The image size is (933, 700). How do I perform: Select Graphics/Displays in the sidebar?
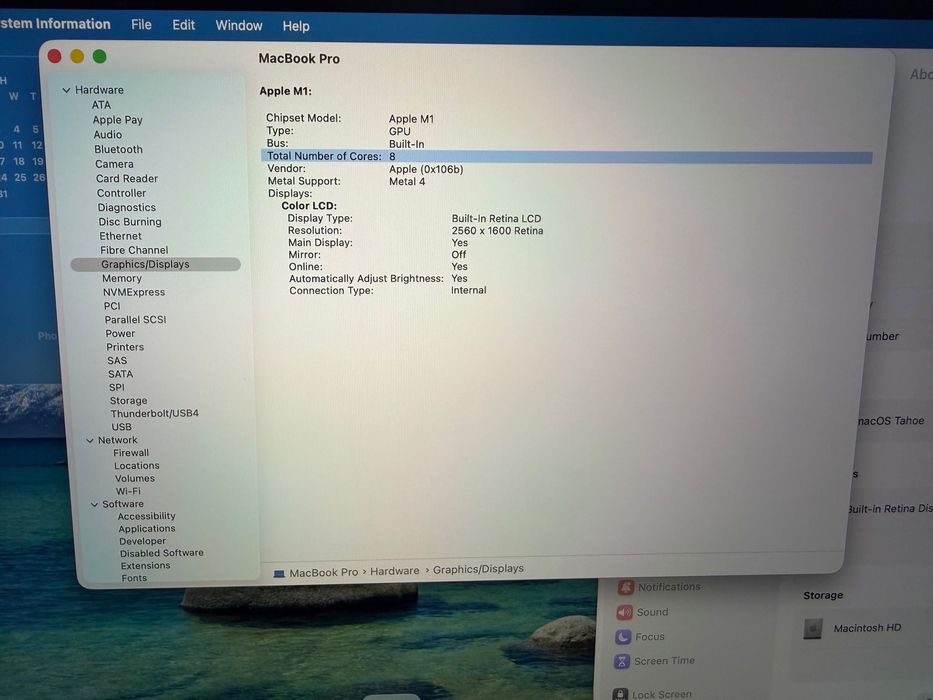coord(155,264)
